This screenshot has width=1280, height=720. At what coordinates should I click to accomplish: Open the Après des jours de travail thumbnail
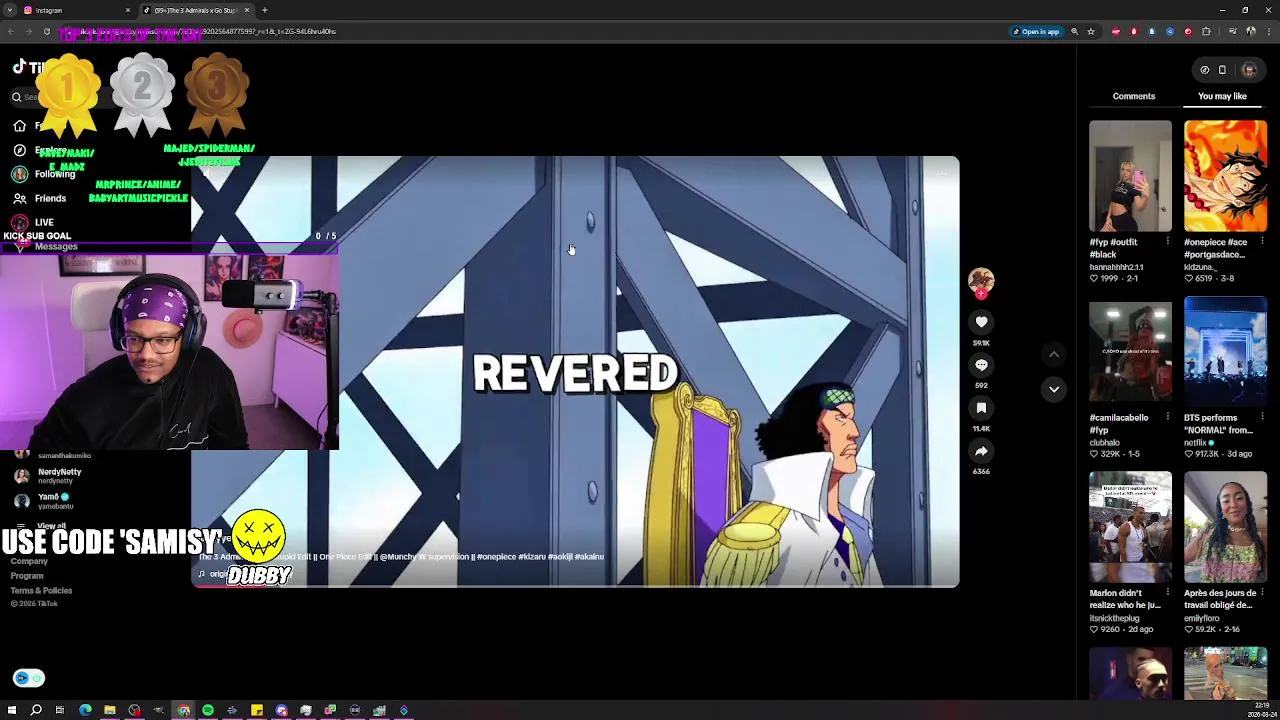coord(1225,527)
